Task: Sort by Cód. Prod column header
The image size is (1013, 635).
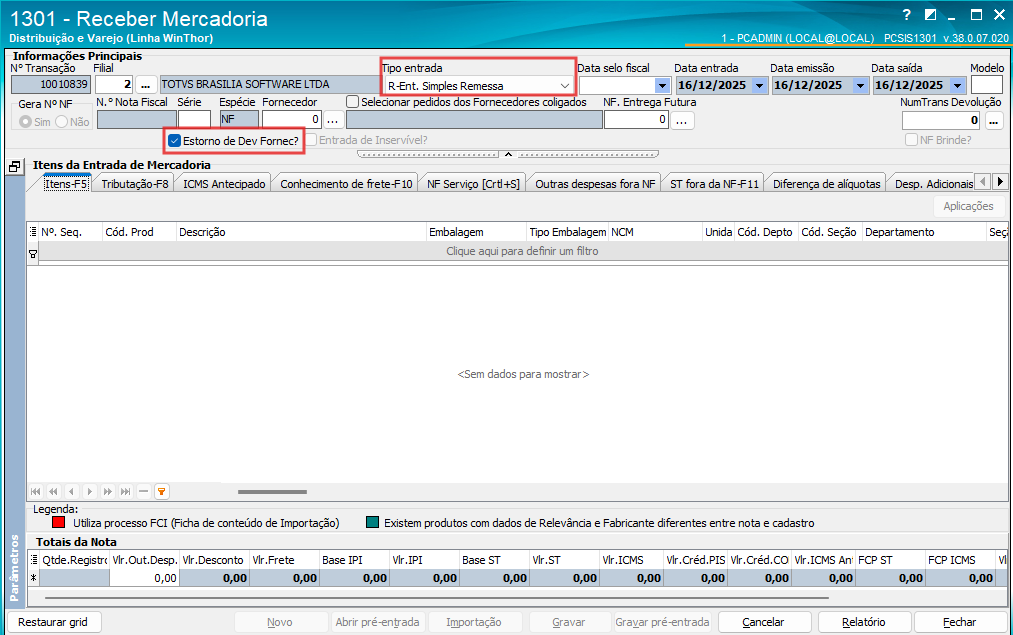Action: coord(140,232)
